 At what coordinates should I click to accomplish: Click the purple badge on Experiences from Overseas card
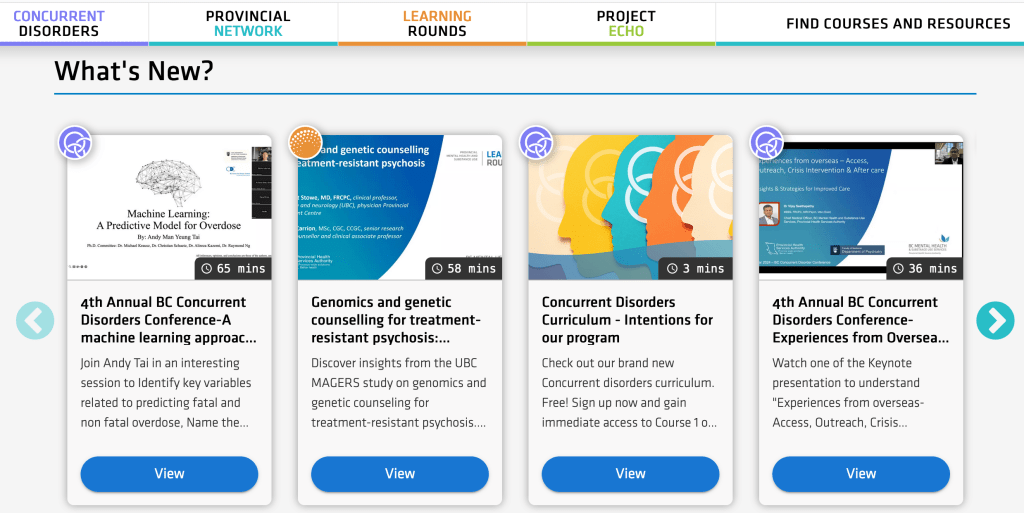[767, 143]
